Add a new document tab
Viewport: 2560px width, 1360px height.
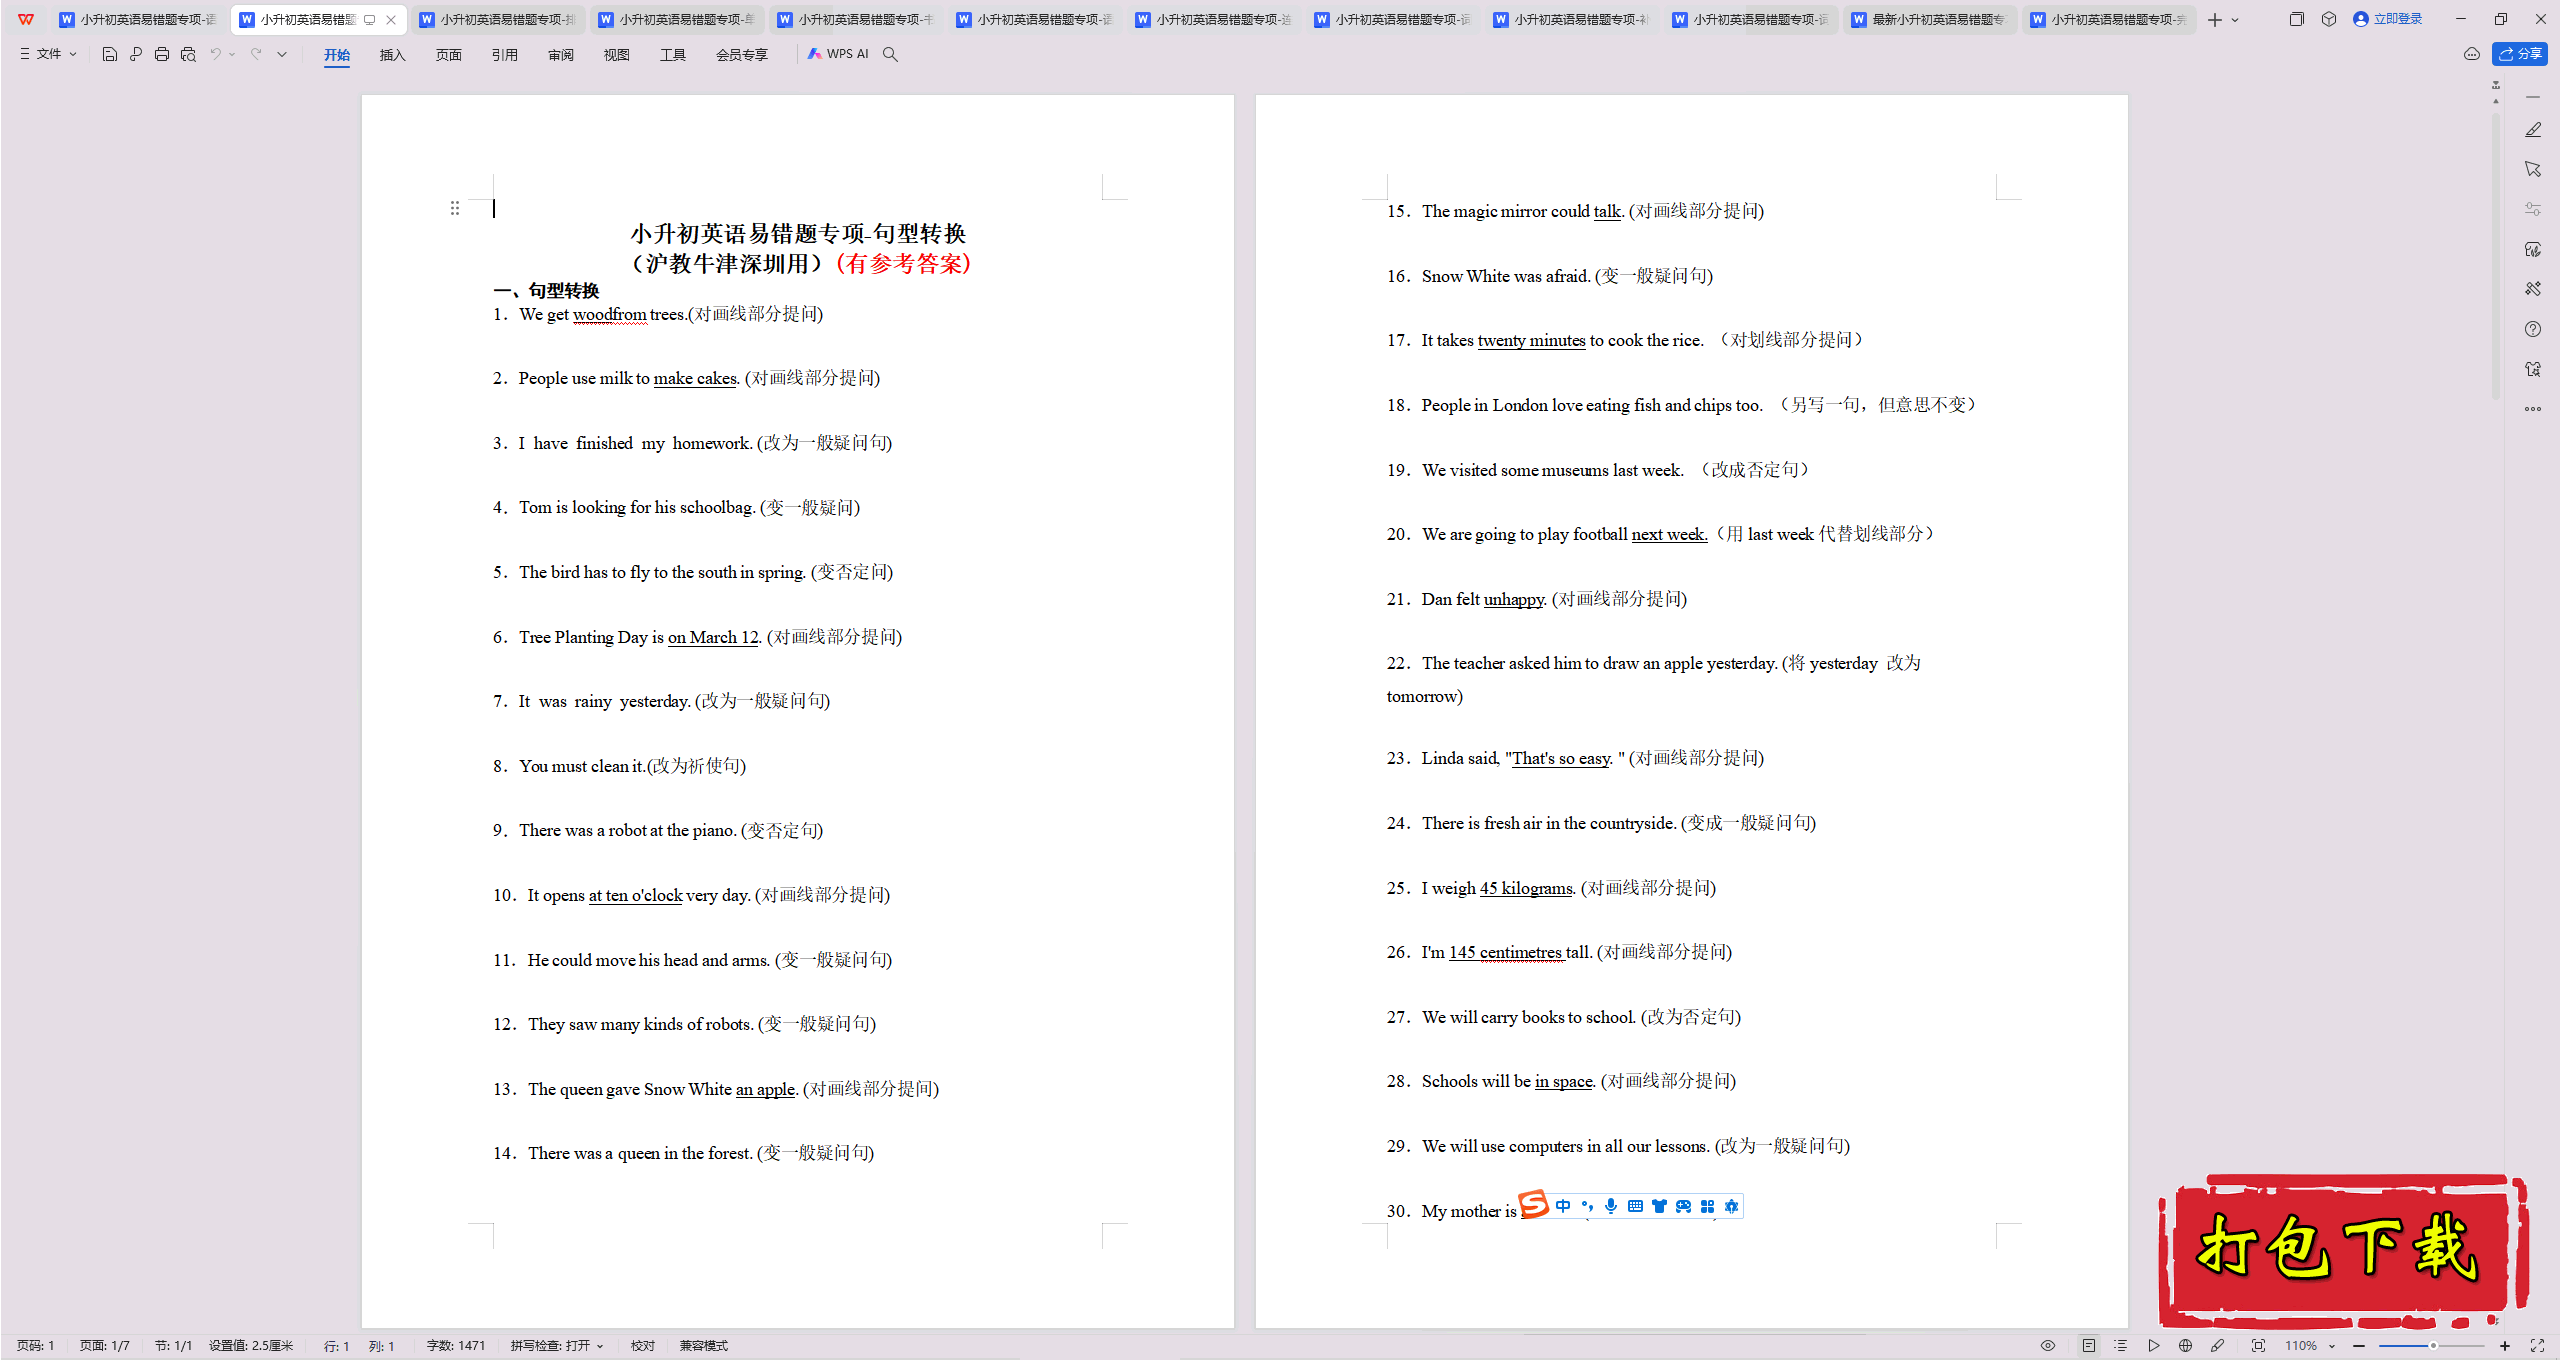pyautogui.click(x=2215, y=20)
